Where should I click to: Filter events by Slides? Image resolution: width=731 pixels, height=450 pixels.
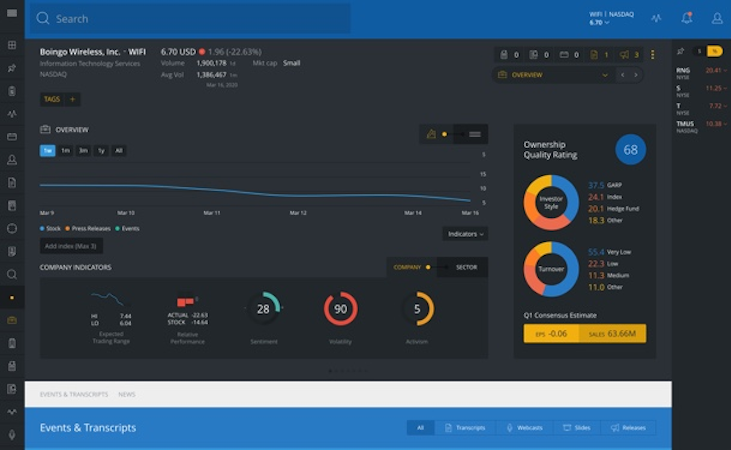click(577, 428)
